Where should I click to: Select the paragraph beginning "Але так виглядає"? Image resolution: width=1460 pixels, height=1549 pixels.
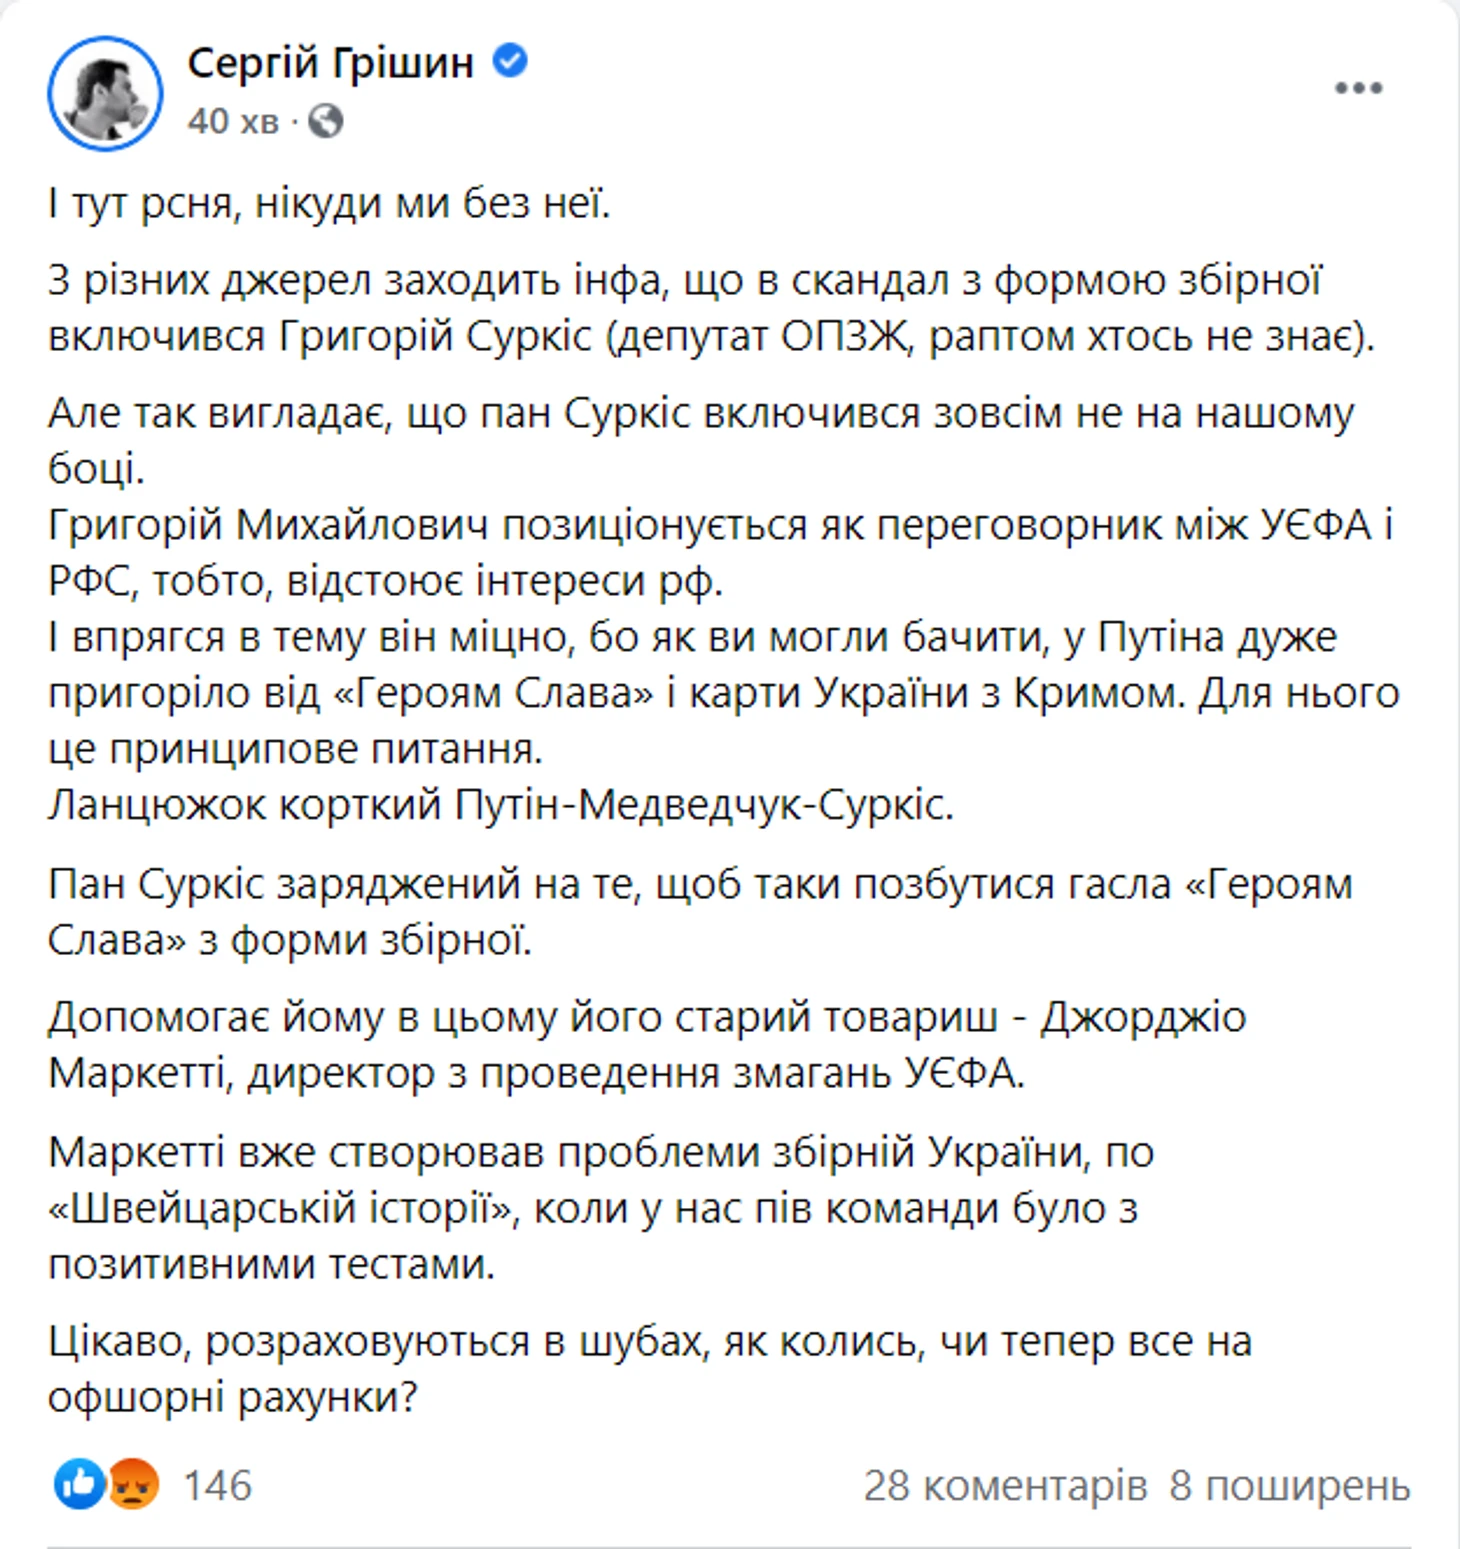click(x=700, y=440)
